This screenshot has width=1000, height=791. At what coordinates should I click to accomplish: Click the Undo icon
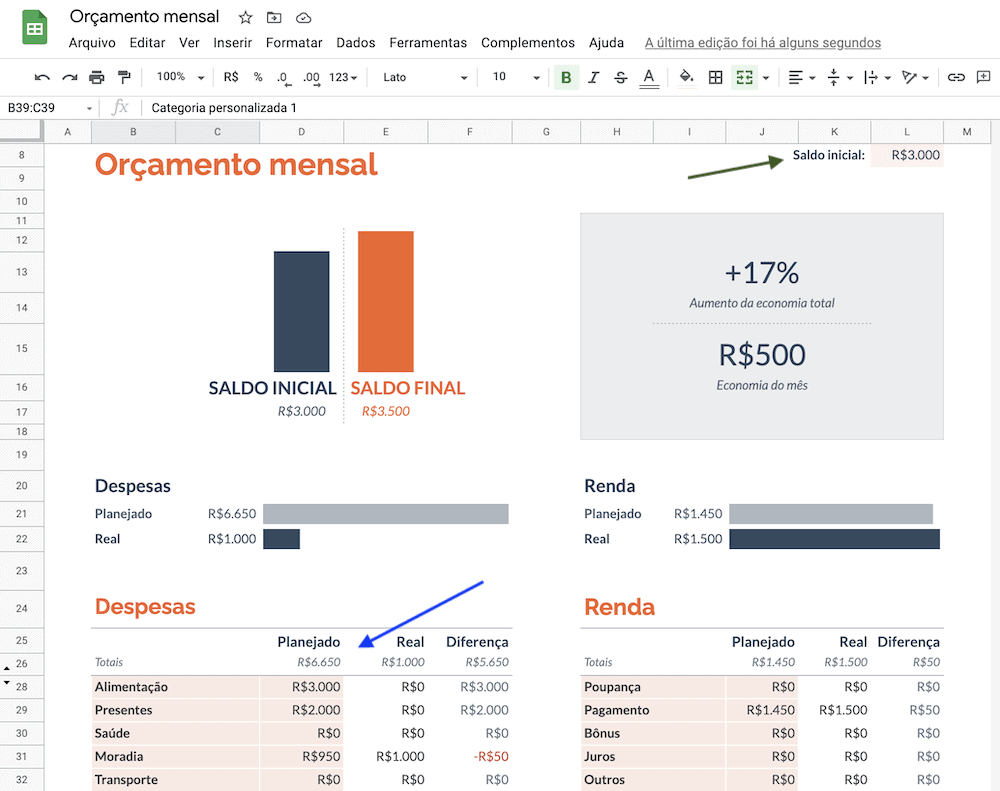(42, 77)
